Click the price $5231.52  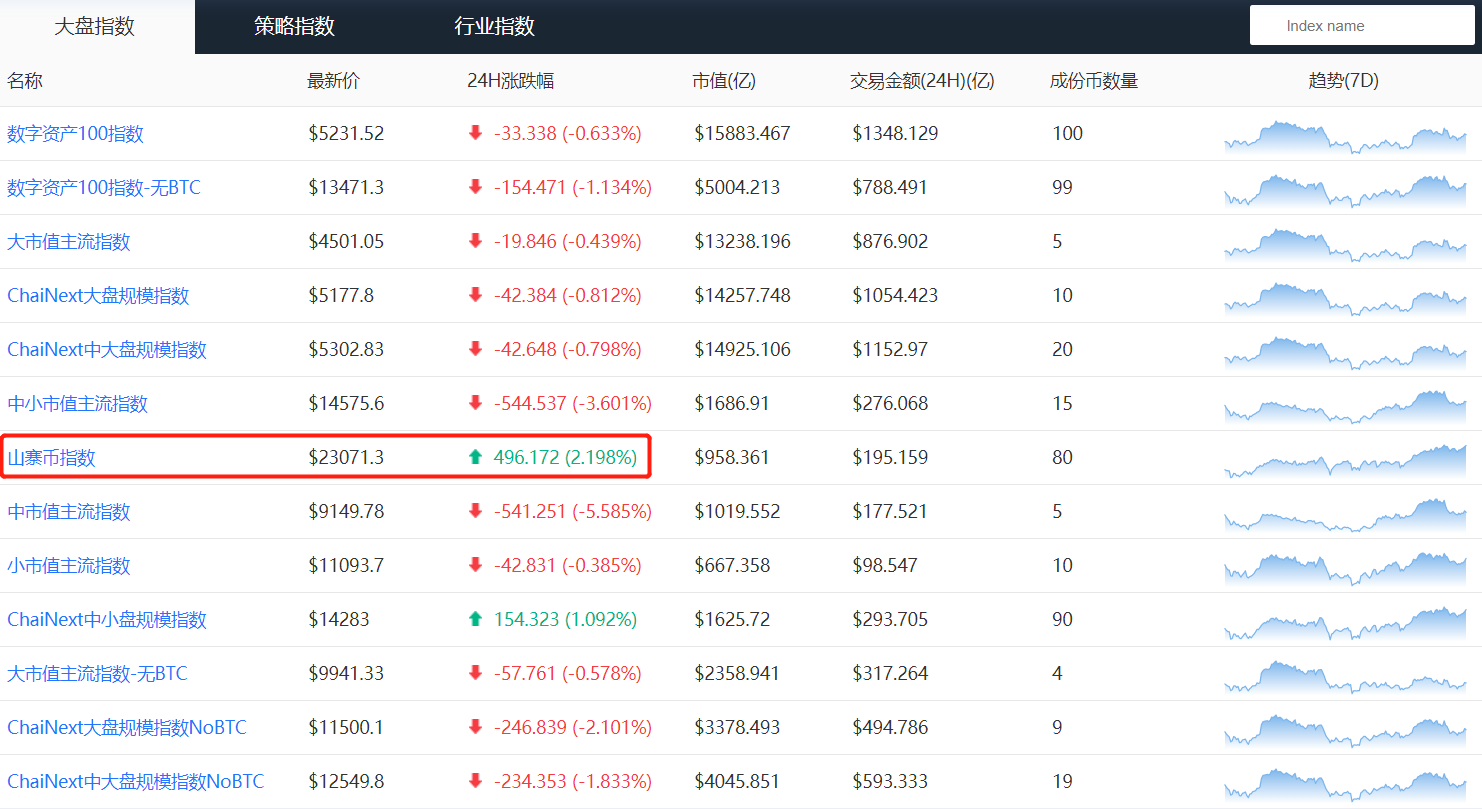(x=346, y=134)
